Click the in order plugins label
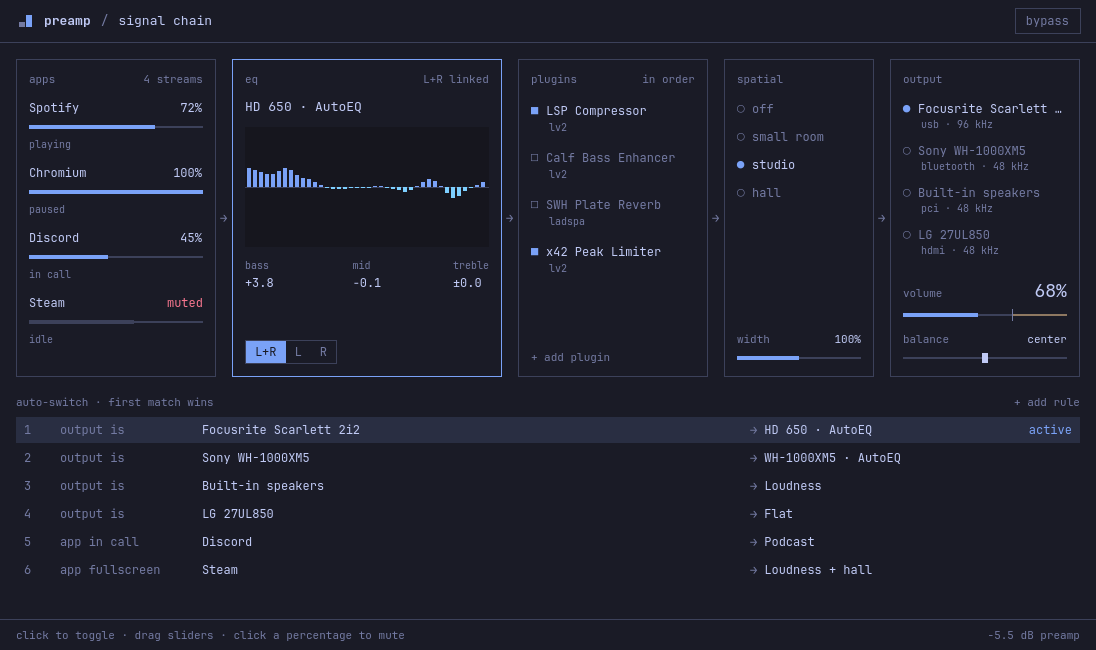Viewport: 1096px width, 650px height. tap(668, 80)
